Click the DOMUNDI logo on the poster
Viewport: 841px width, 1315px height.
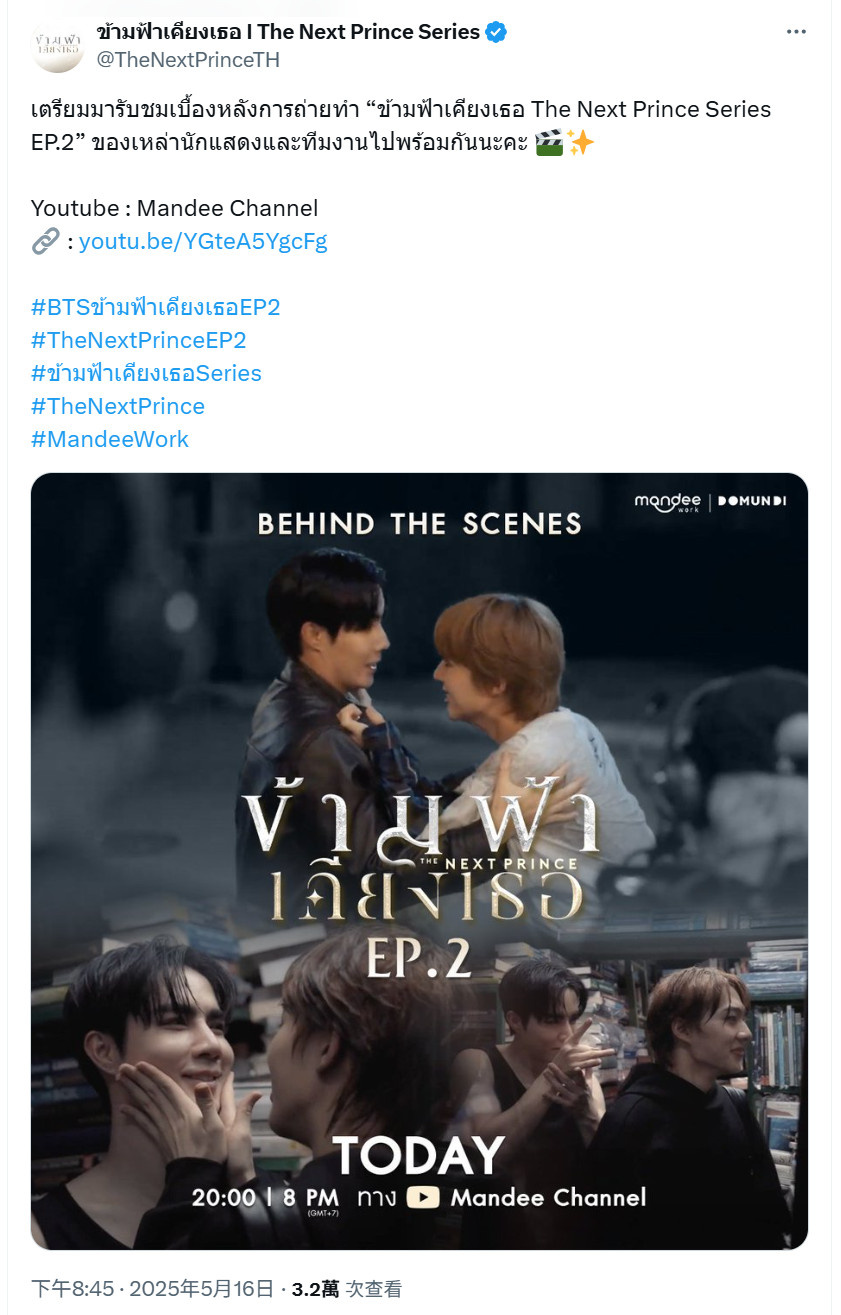coord(752,501)
